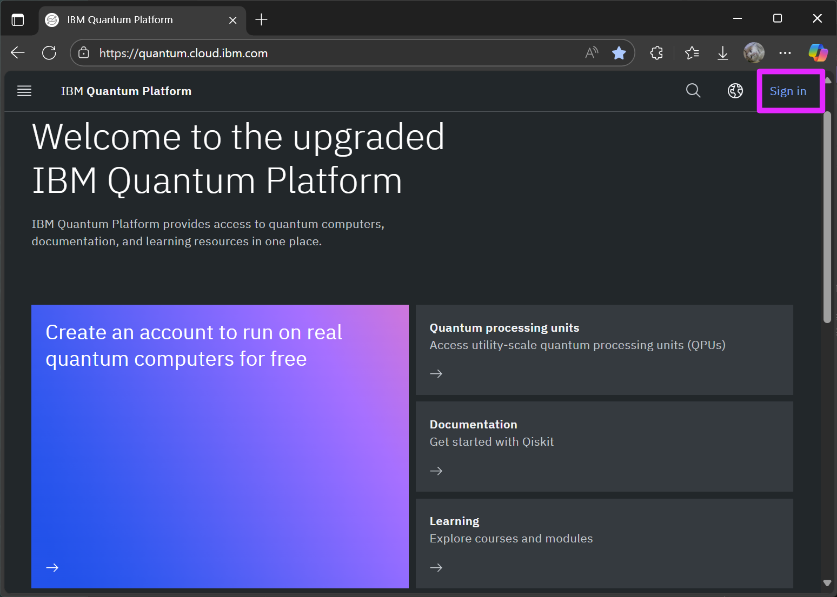Select the IBM Quantum Platform browser tab
This screenshot has height=597, width=837.
142,20
